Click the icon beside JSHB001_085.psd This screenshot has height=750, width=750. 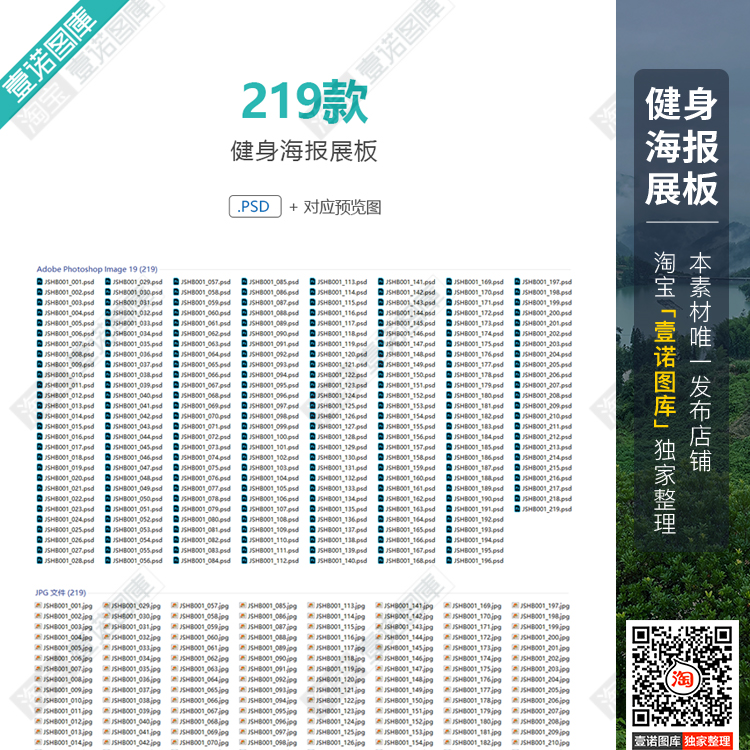(244, 282)
